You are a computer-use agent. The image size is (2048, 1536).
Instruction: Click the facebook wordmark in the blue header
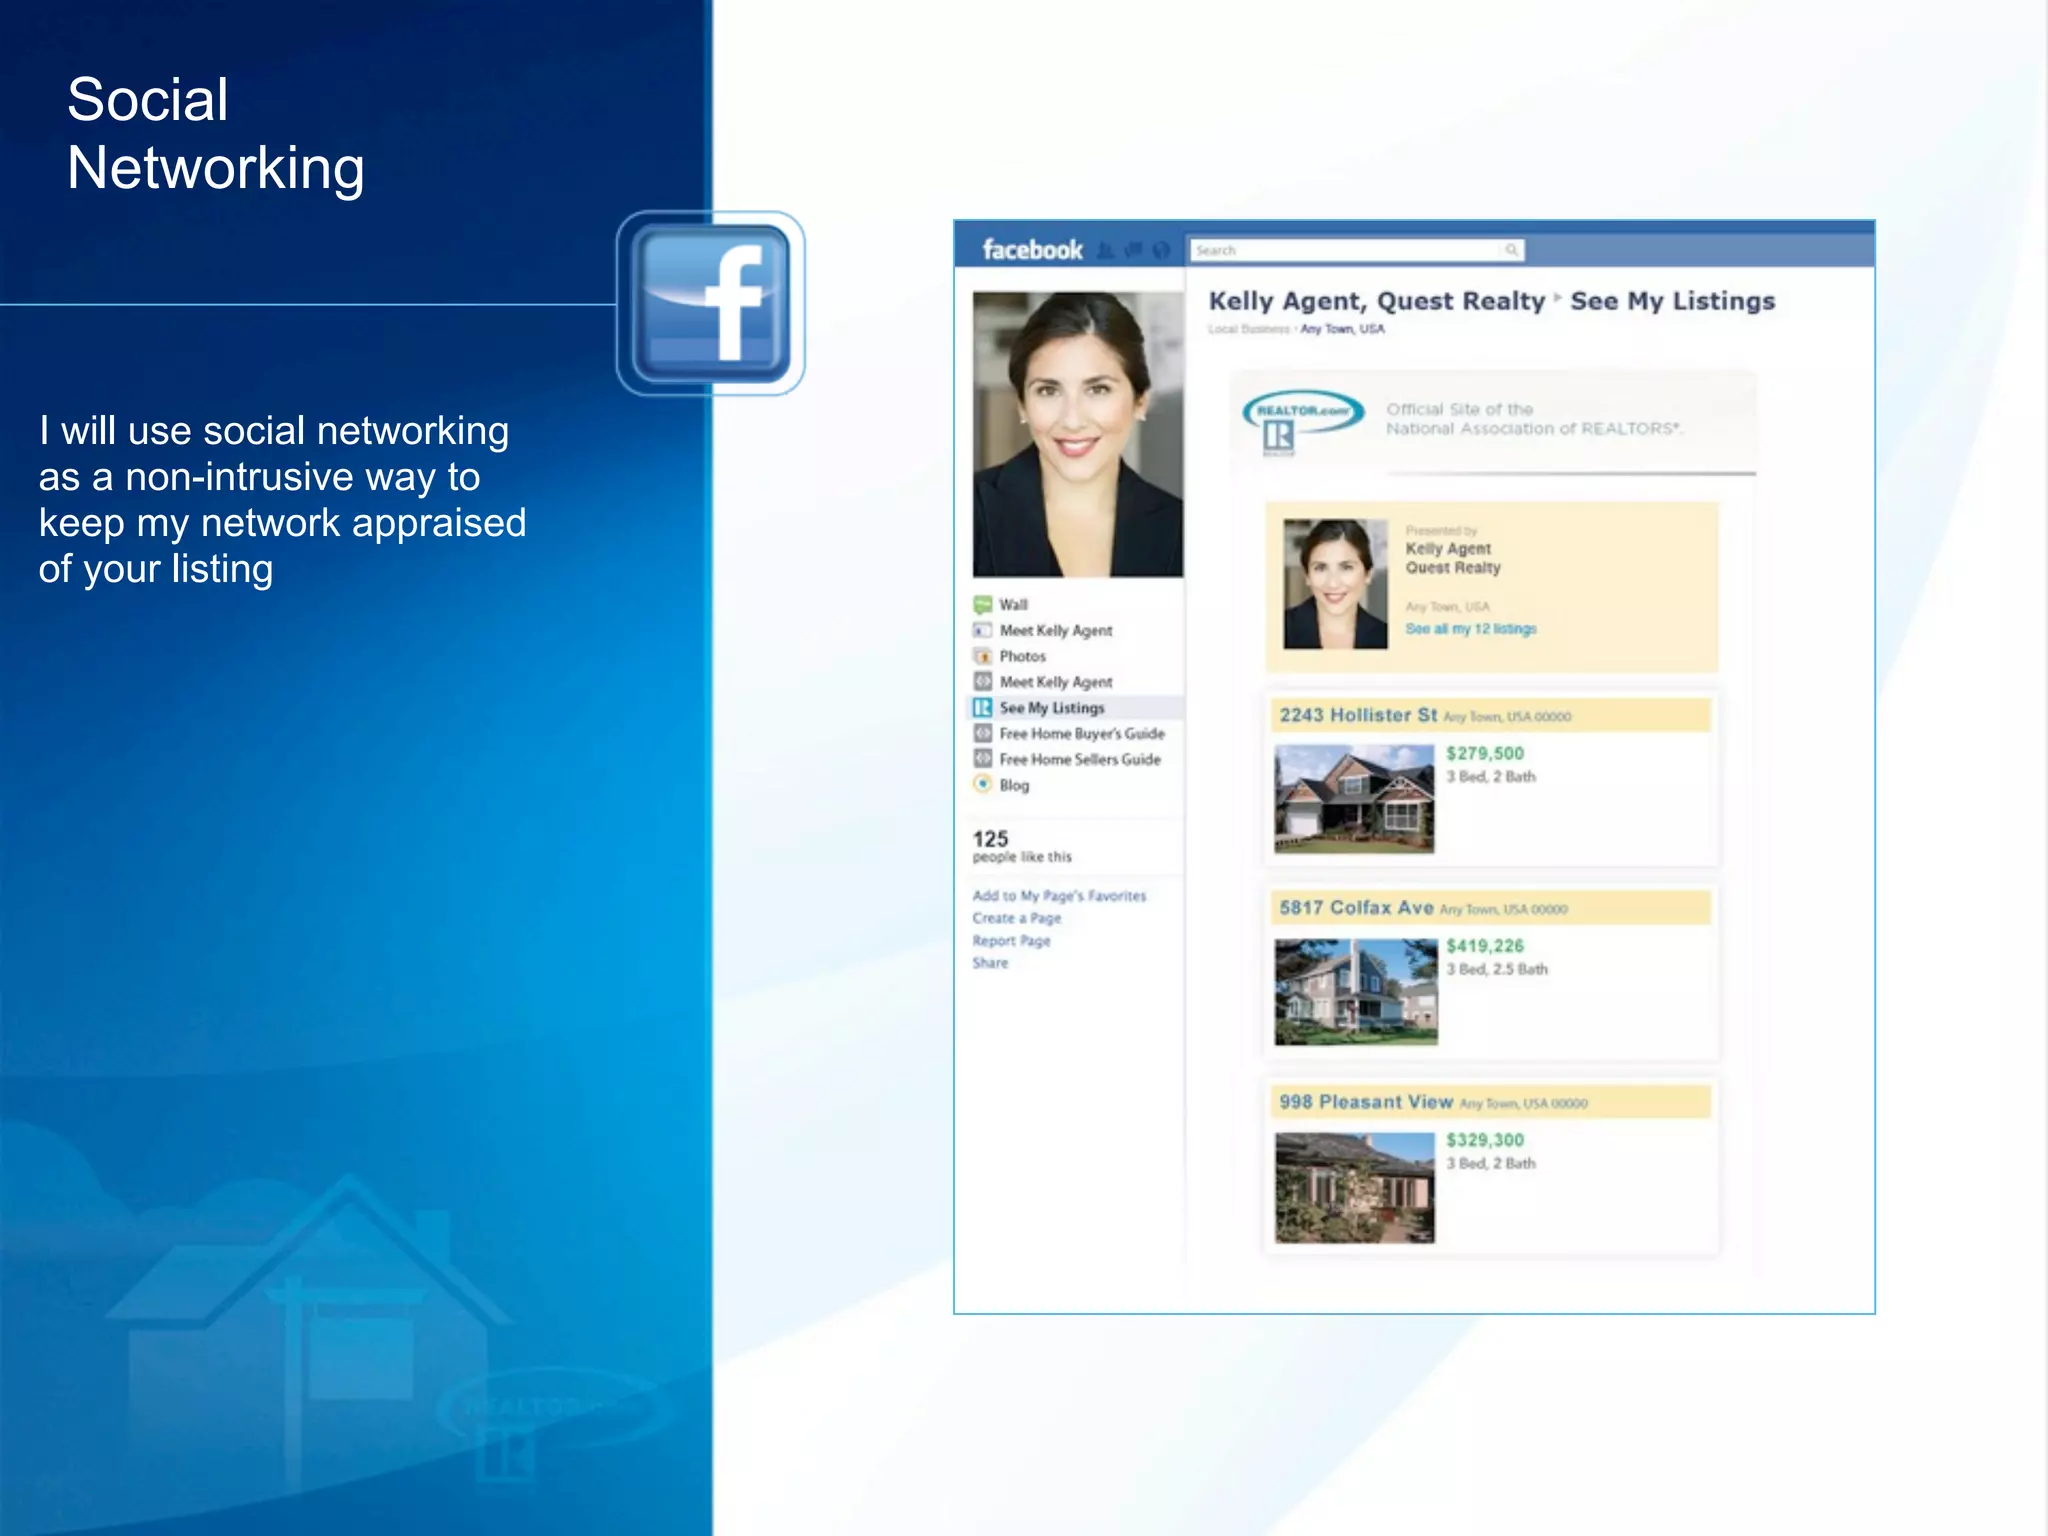click(1032, 250)
